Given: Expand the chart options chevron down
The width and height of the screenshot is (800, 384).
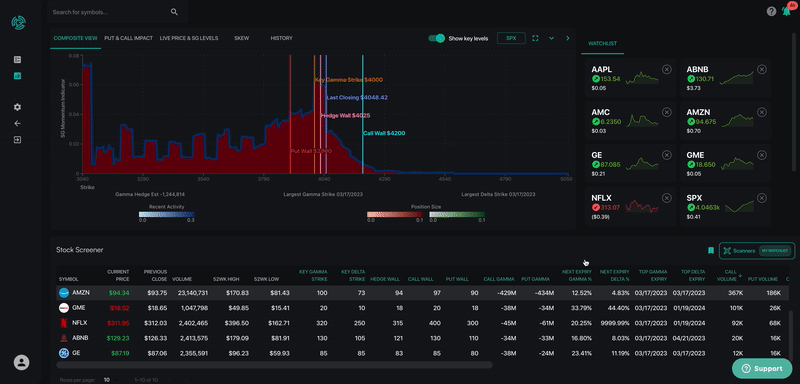Looking at the screenshot, I should 552,38.
